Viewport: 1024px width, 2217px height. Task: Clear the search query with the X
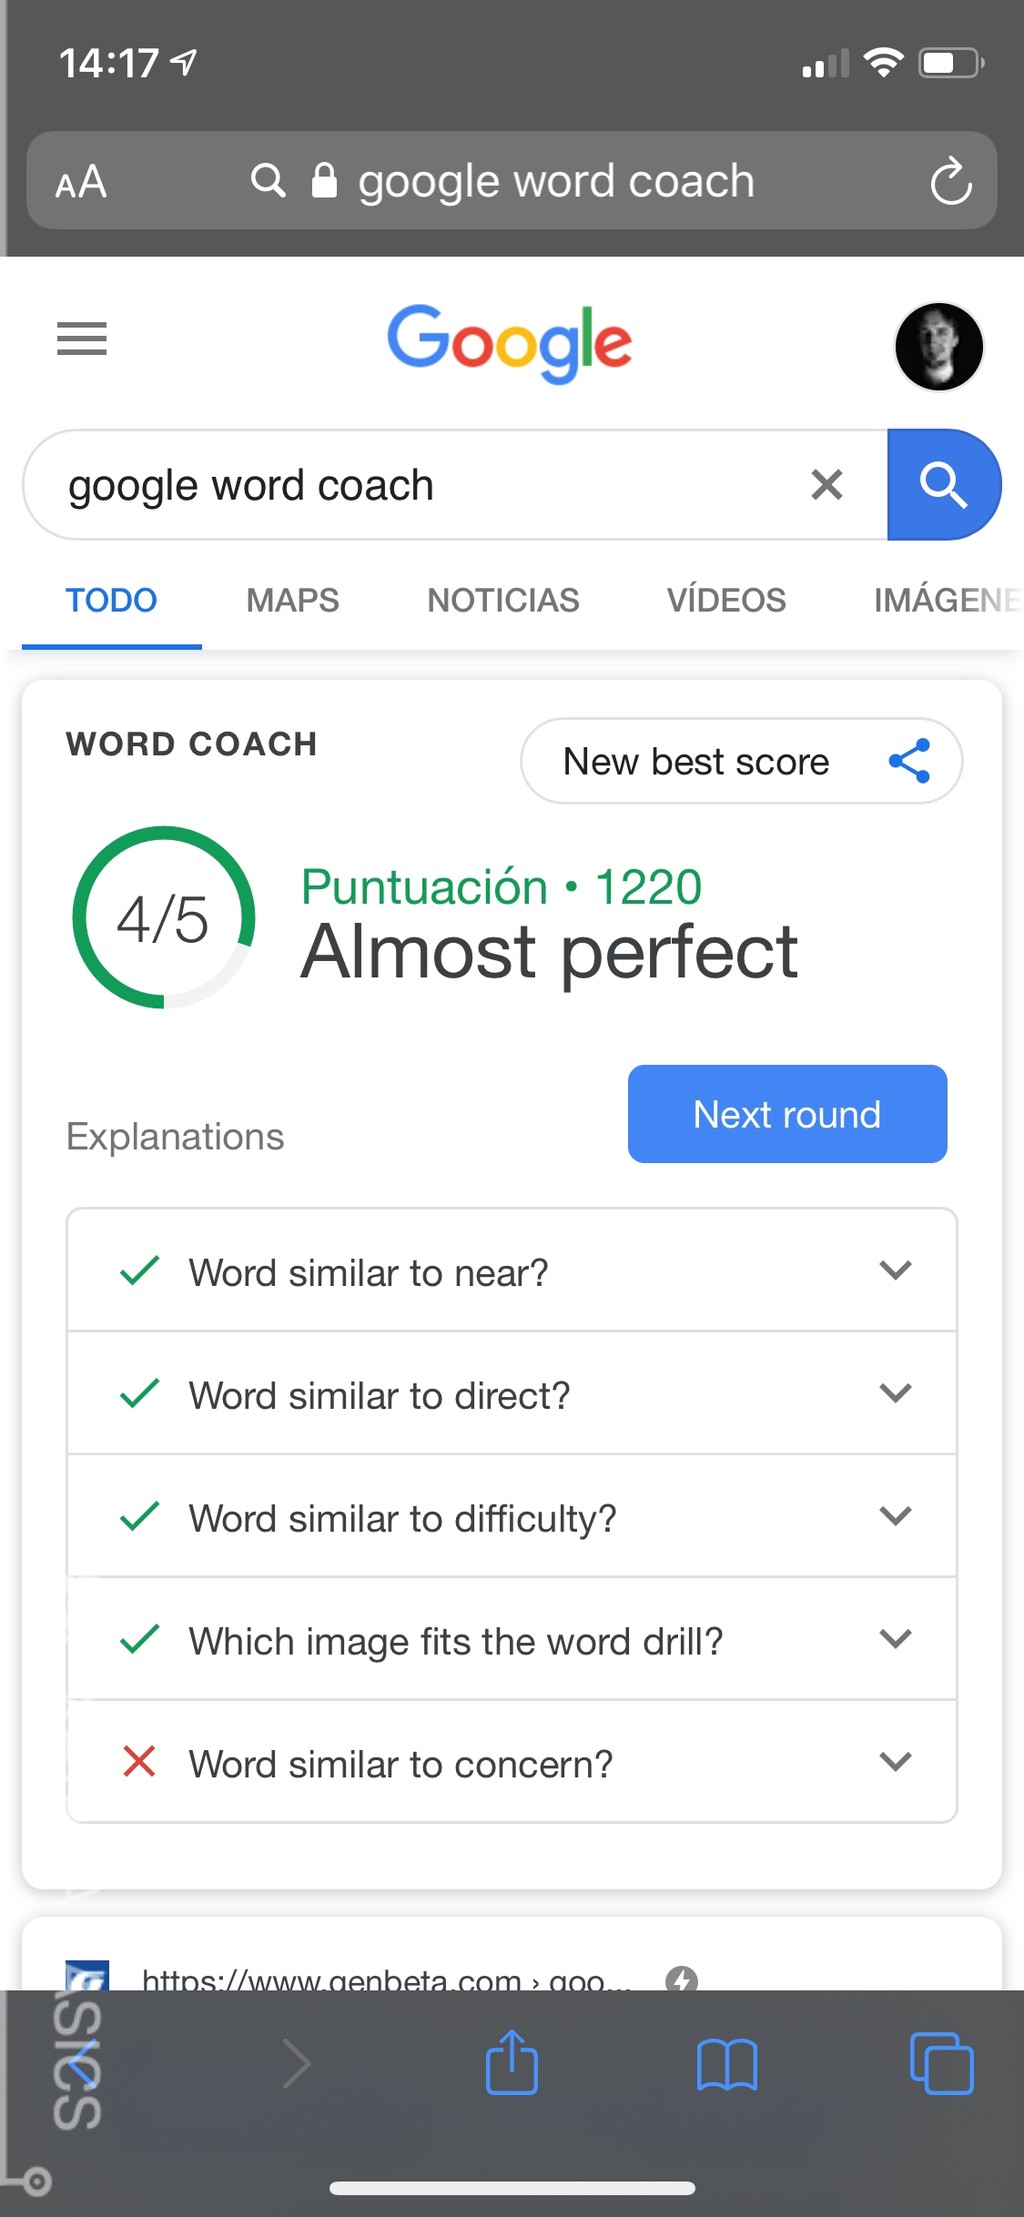tap(826, 485)
